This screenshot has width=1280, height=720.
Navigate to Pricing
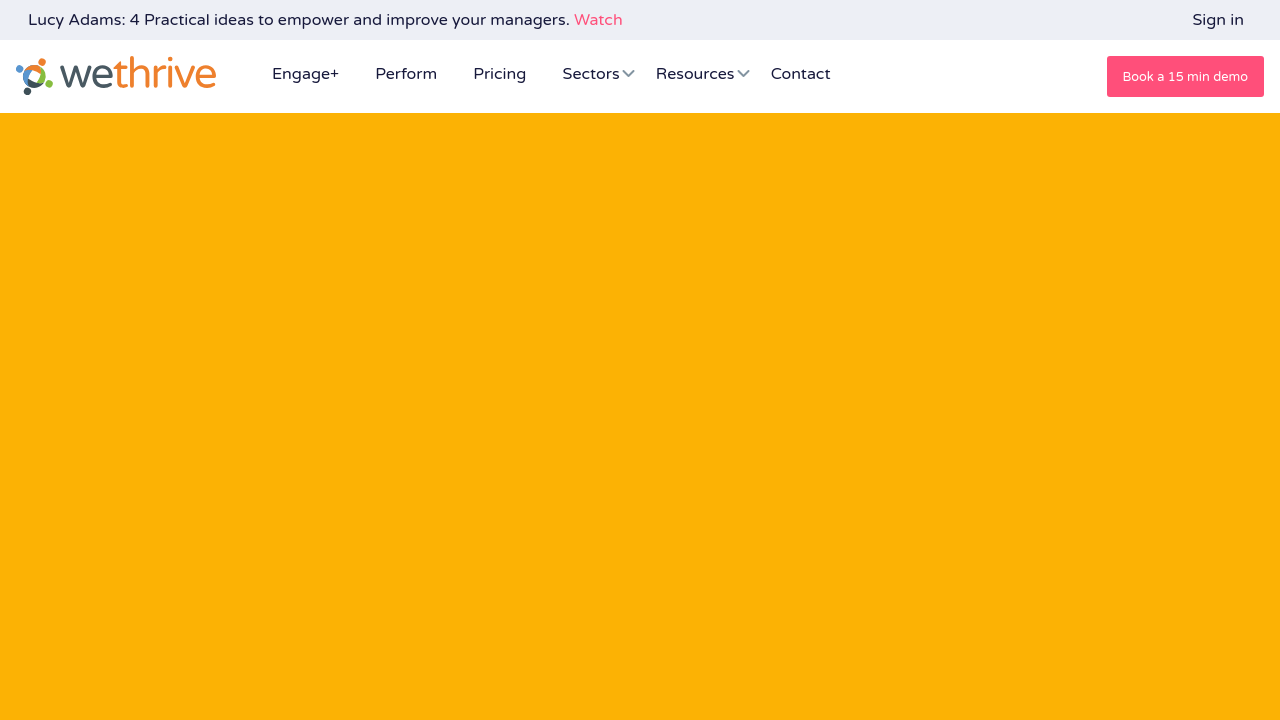pyautogui.click(x=499, y=74)
